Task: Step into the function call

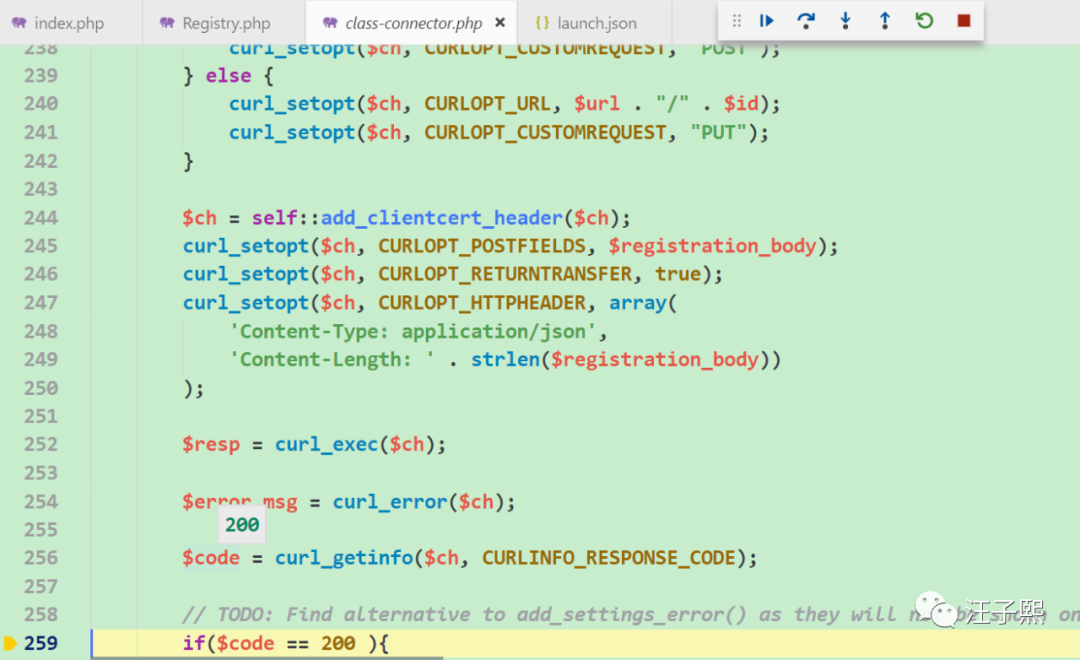Action: pyautogui.click(x=845, y=21)
